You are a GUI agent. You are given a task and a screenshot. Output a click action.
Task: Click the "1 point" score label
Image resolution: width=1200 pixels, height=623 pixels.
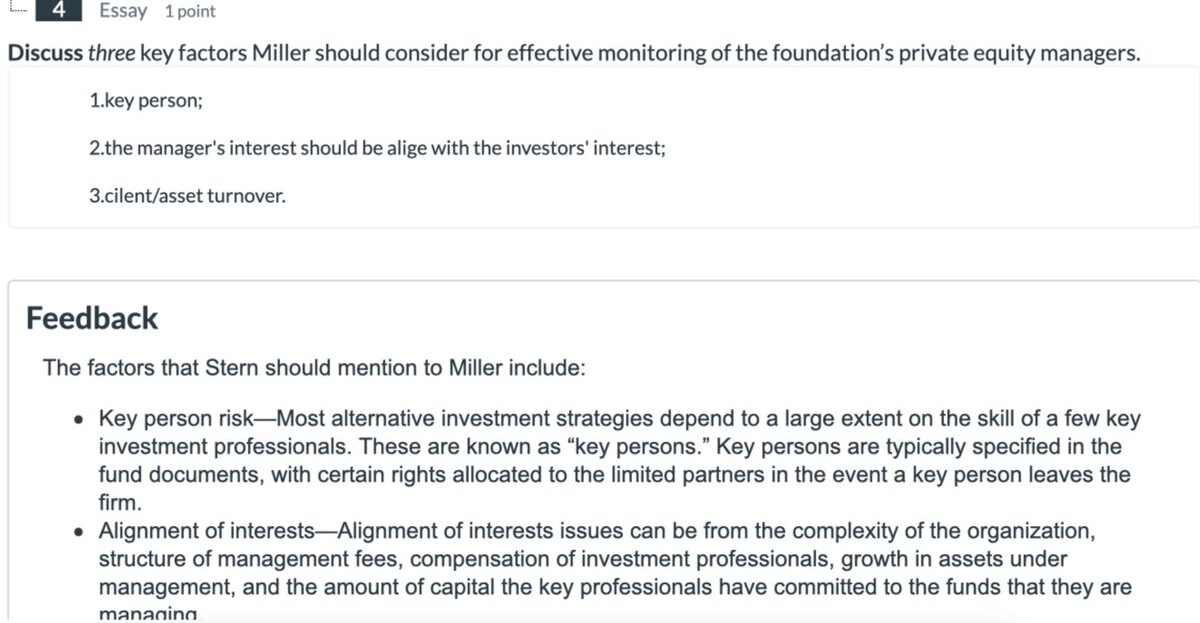pos(190,12)
